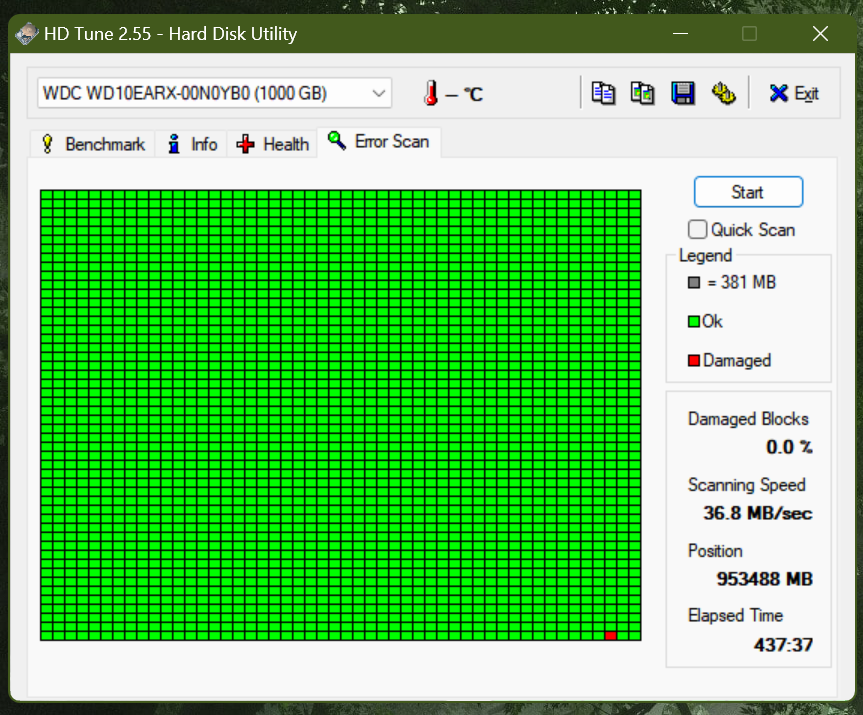The height and width of the screenshot is (715, 863).
Task: Click the Elapsed Time 437:37 value
Action: [x=783, y=645]
